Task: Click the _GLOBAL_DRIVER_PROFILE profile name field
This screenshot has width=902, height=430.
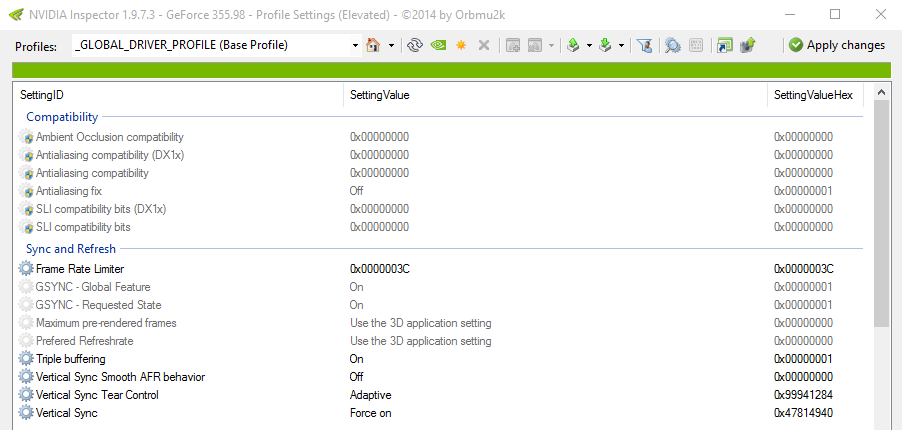Action: [x=211, y=45]
